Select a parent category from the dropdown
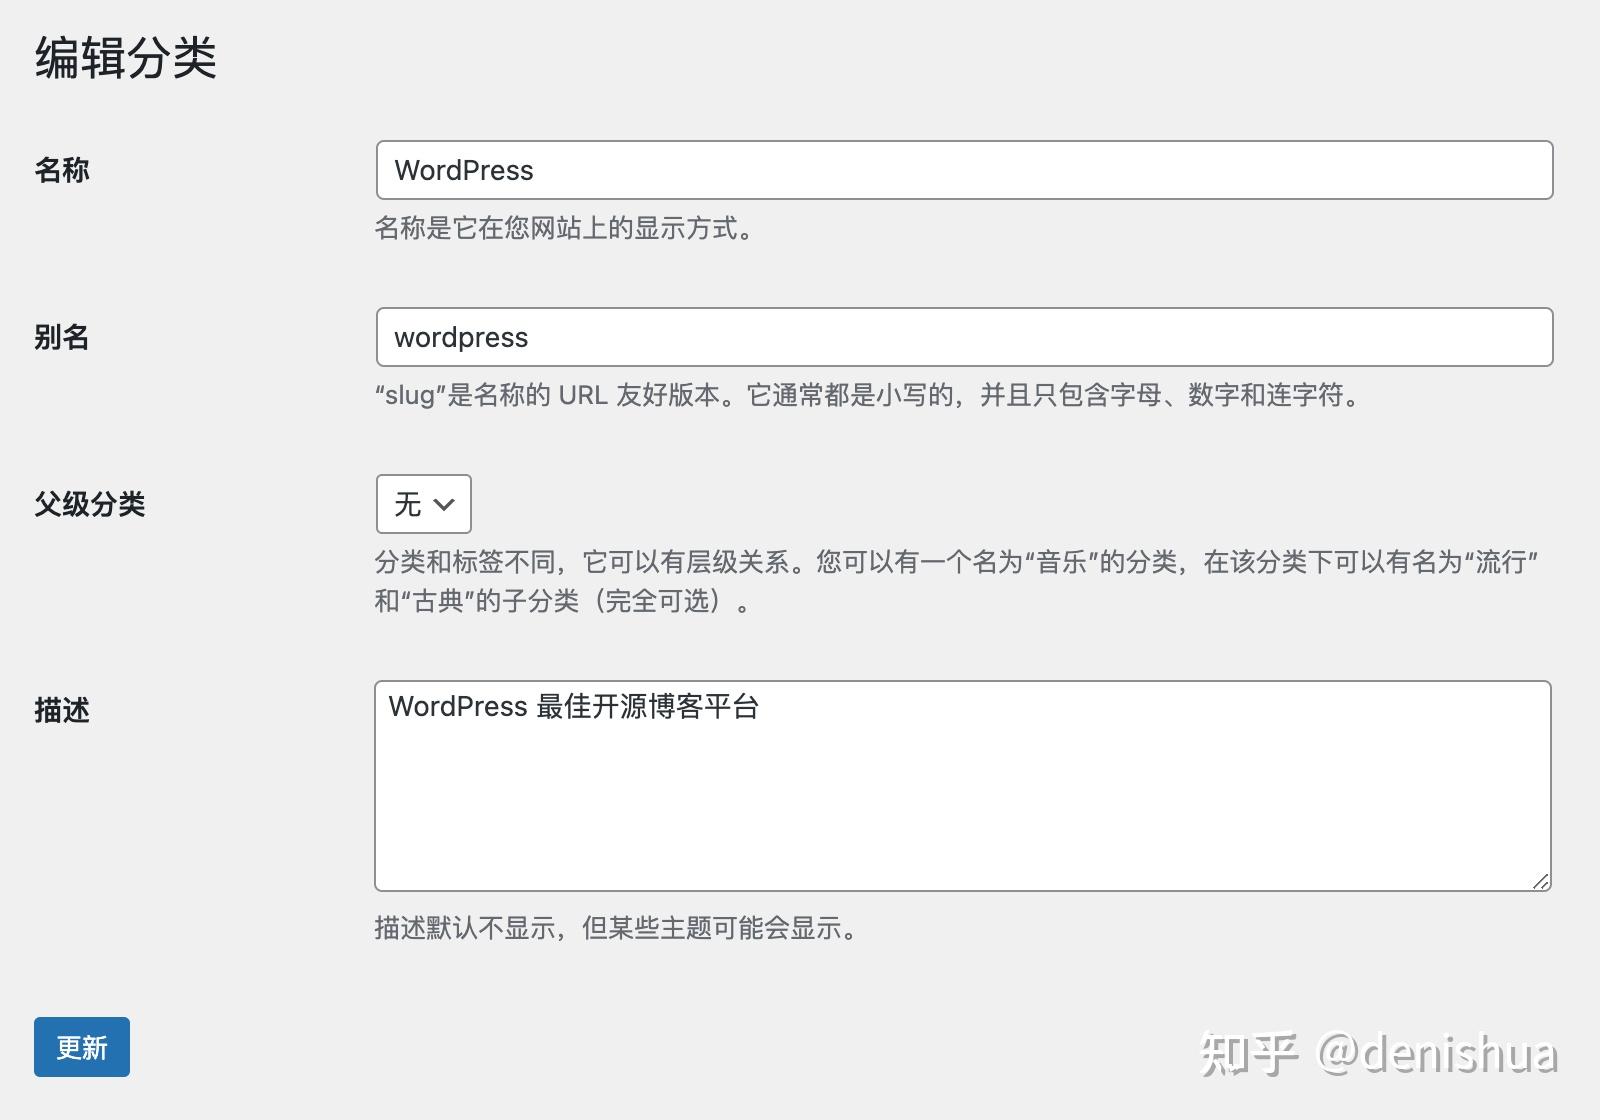The height and width of the screenshot is (1120, 1600). pos(422,504)
